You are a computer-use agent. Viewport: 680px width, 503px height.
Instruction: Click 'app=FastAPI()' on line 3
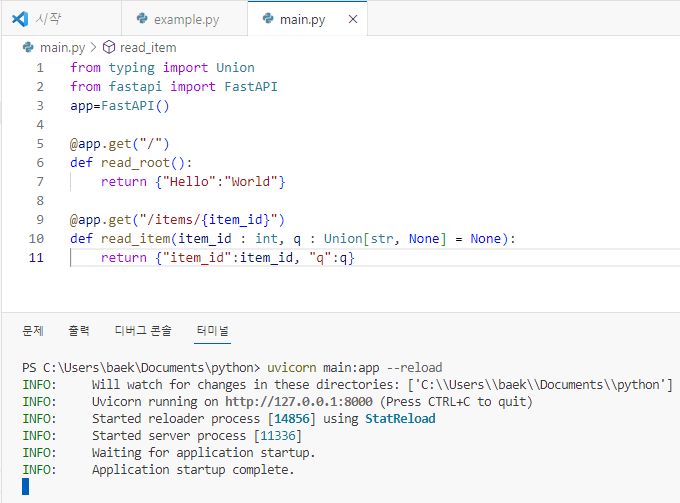pyautogui.click(x=120, y=106)
